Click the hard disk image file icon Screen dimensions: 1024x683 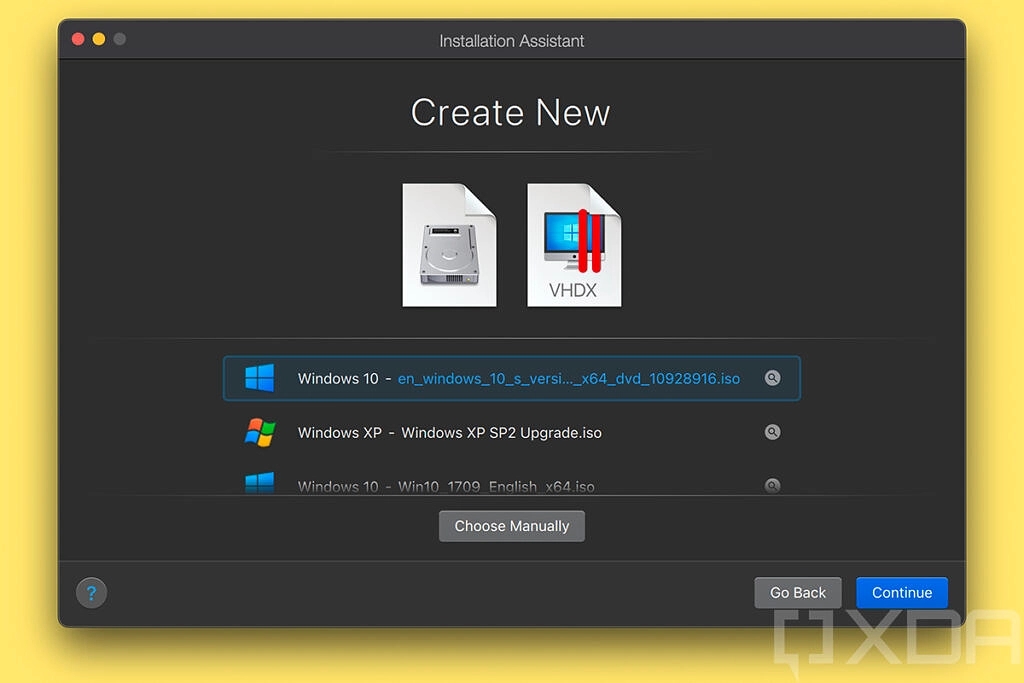pyautogui.click(x=449, y=245)
